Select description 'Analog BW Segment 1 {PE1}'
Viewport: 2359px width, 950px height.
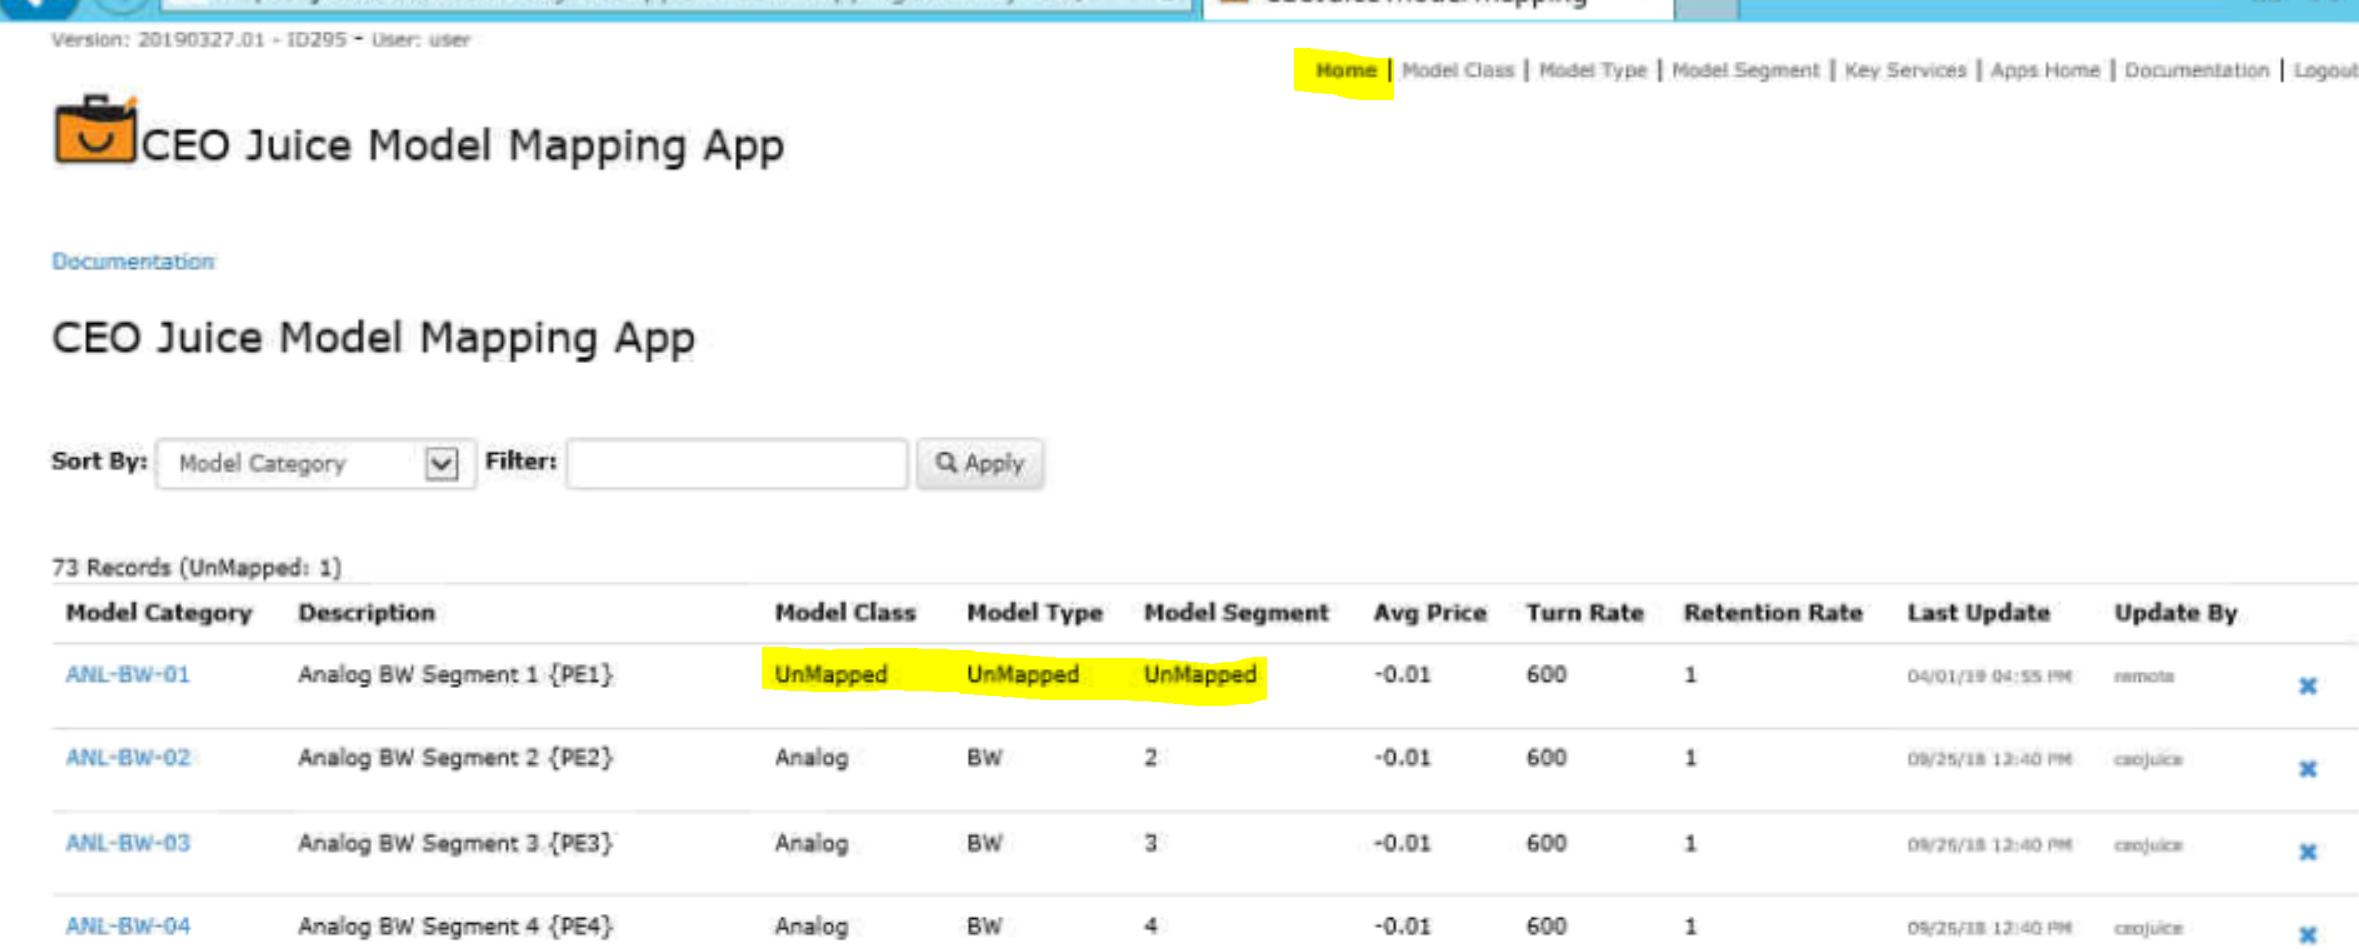pos(455,675)
